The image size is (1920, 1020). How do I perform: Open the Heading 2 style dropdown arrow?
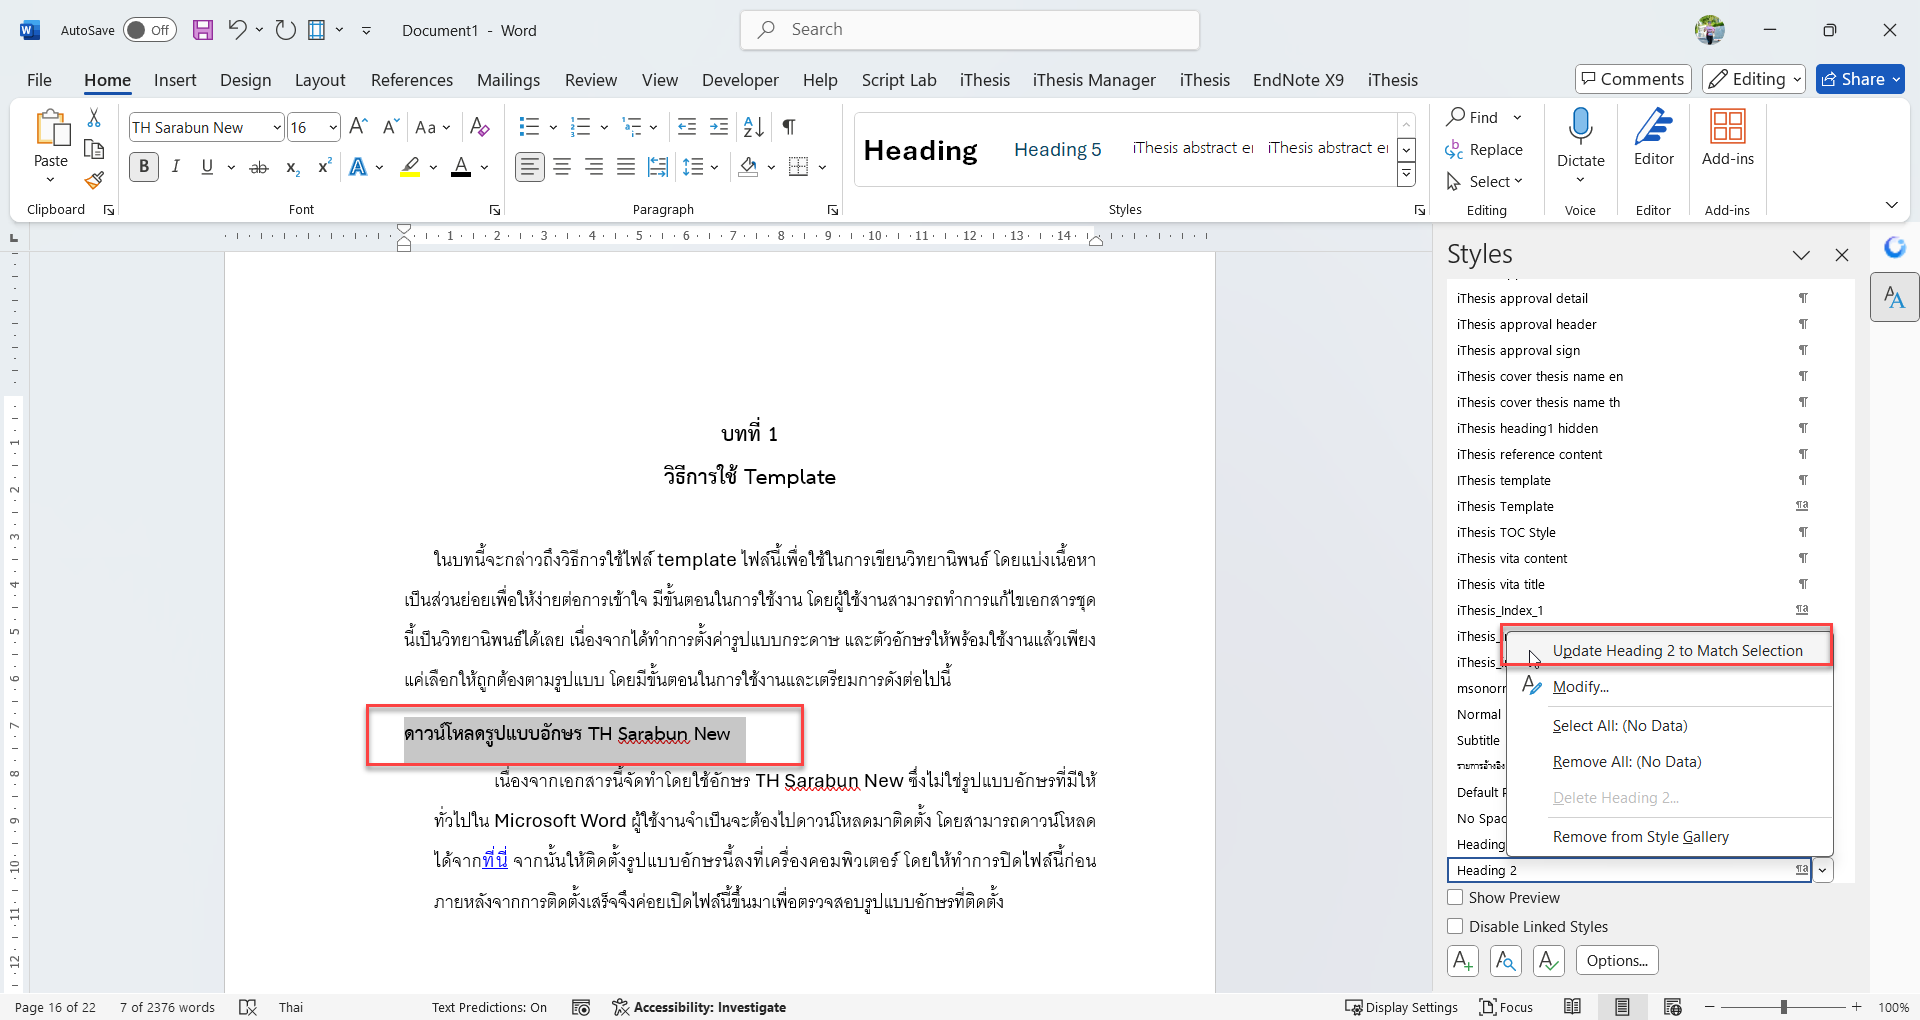[1823, 870]
